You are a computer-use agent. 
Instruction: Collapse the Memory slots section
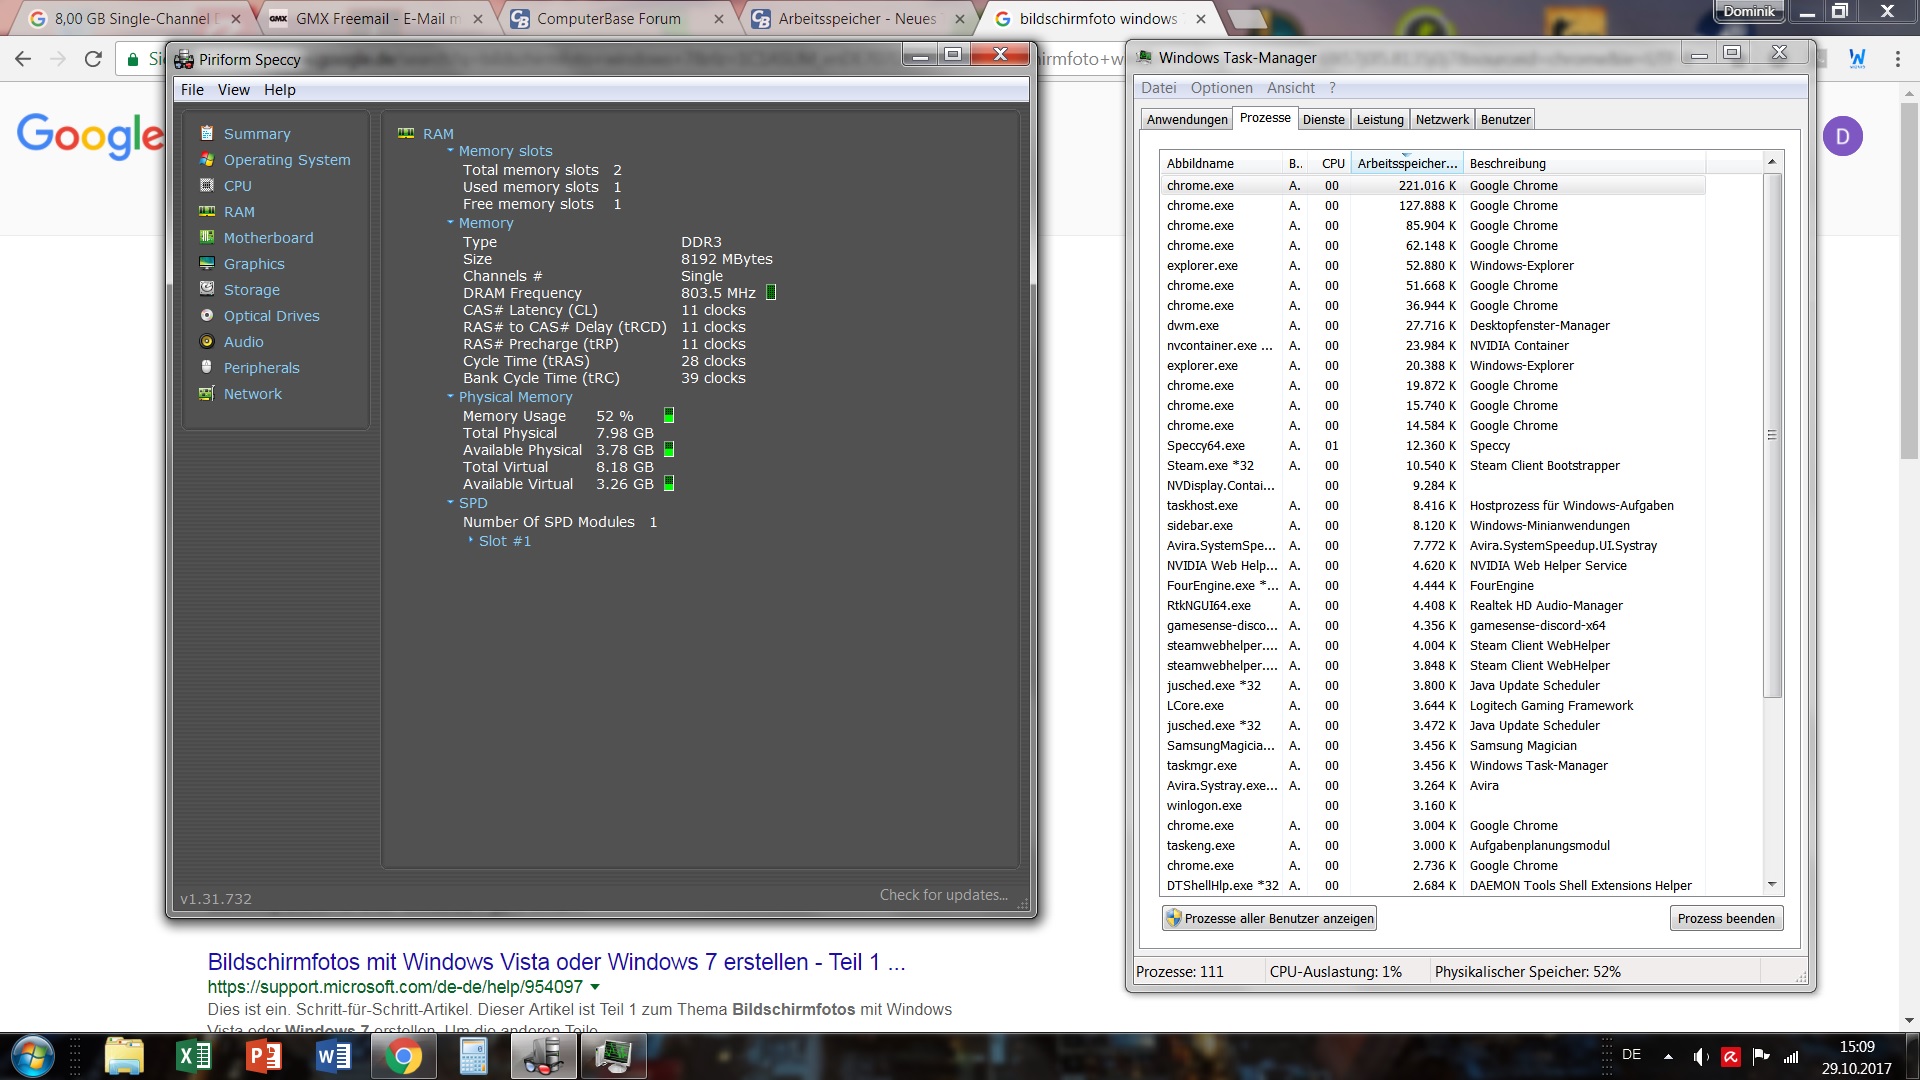(x=450, y=150)
